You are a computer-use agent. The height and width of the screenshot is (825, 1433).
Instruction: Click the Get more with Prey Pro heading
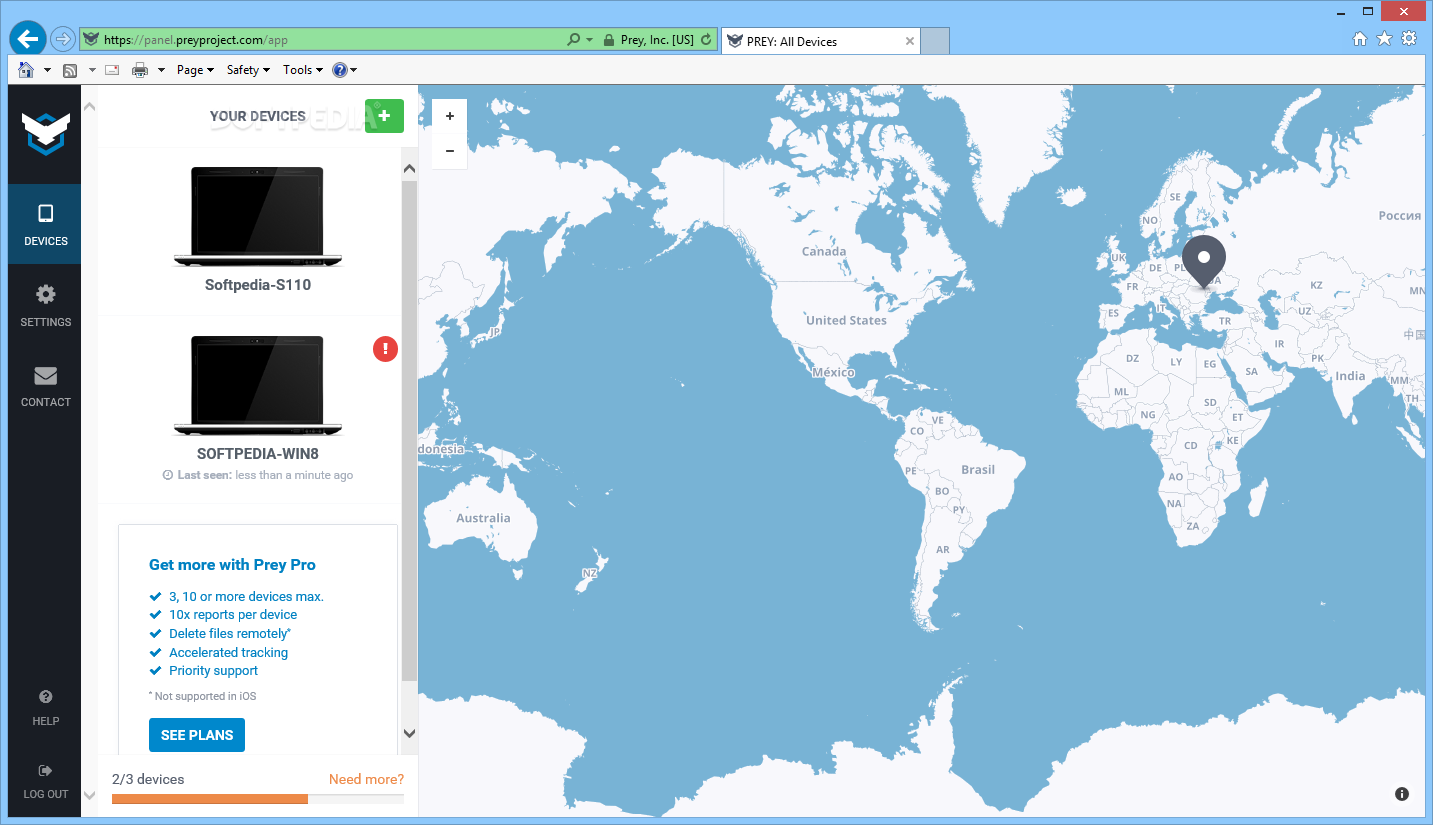pos(232,565)
